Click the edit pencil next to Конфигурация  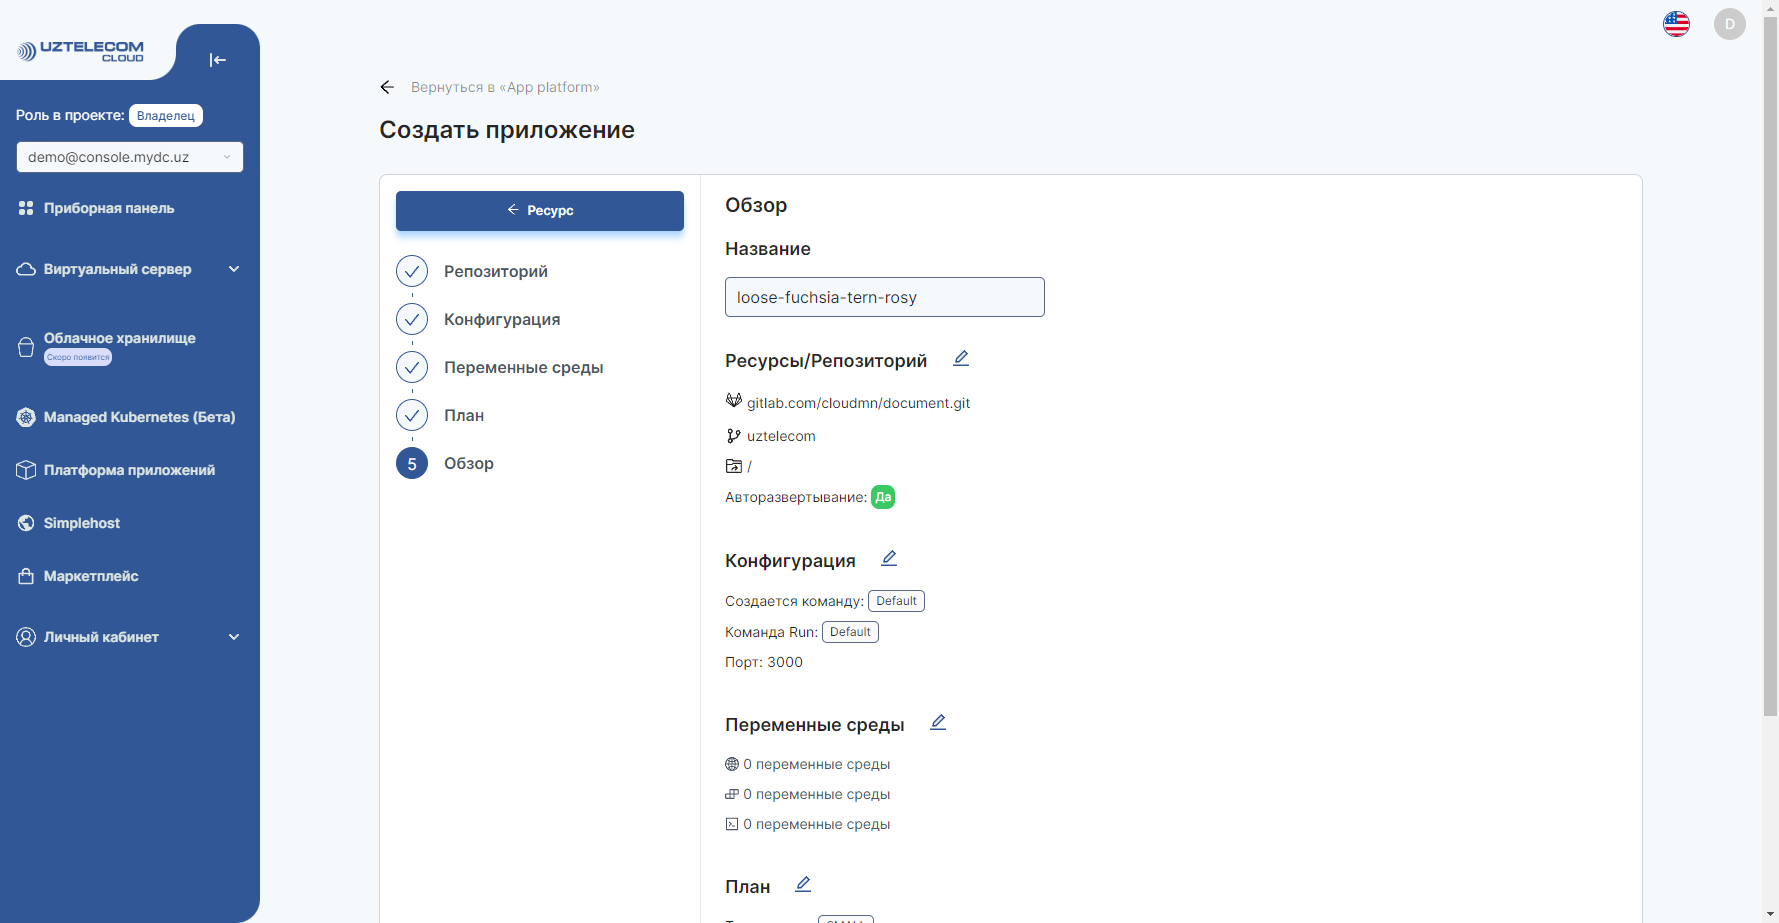[889, 558]
